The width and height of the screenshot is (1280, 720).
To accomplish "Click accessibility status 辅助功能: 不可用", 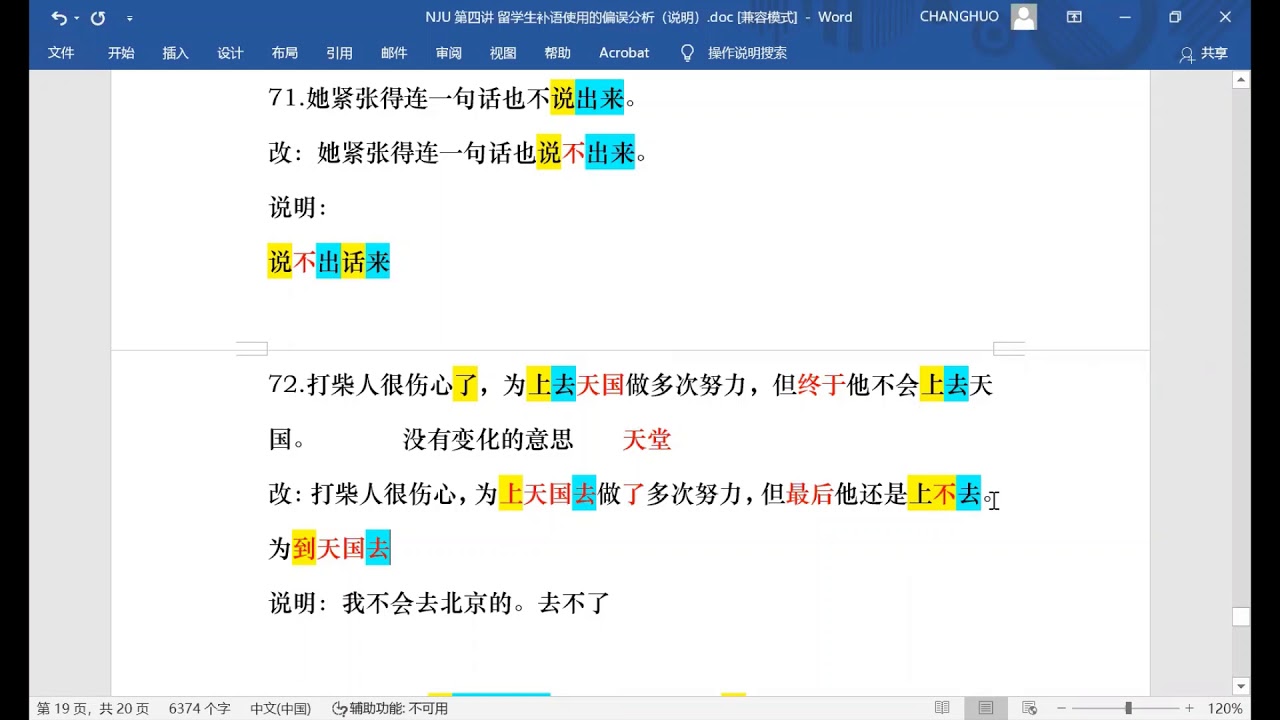I will pyautogui.click(x=390, y=708).
